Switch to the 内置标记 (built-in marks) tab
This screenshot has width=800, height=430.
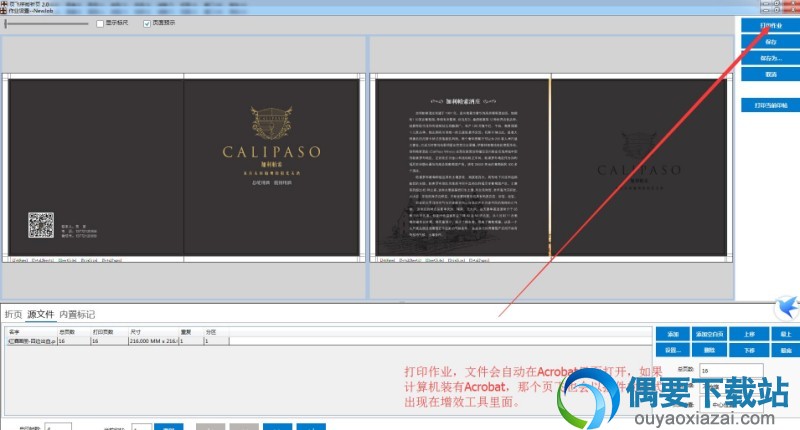click(x=77, y=314)
